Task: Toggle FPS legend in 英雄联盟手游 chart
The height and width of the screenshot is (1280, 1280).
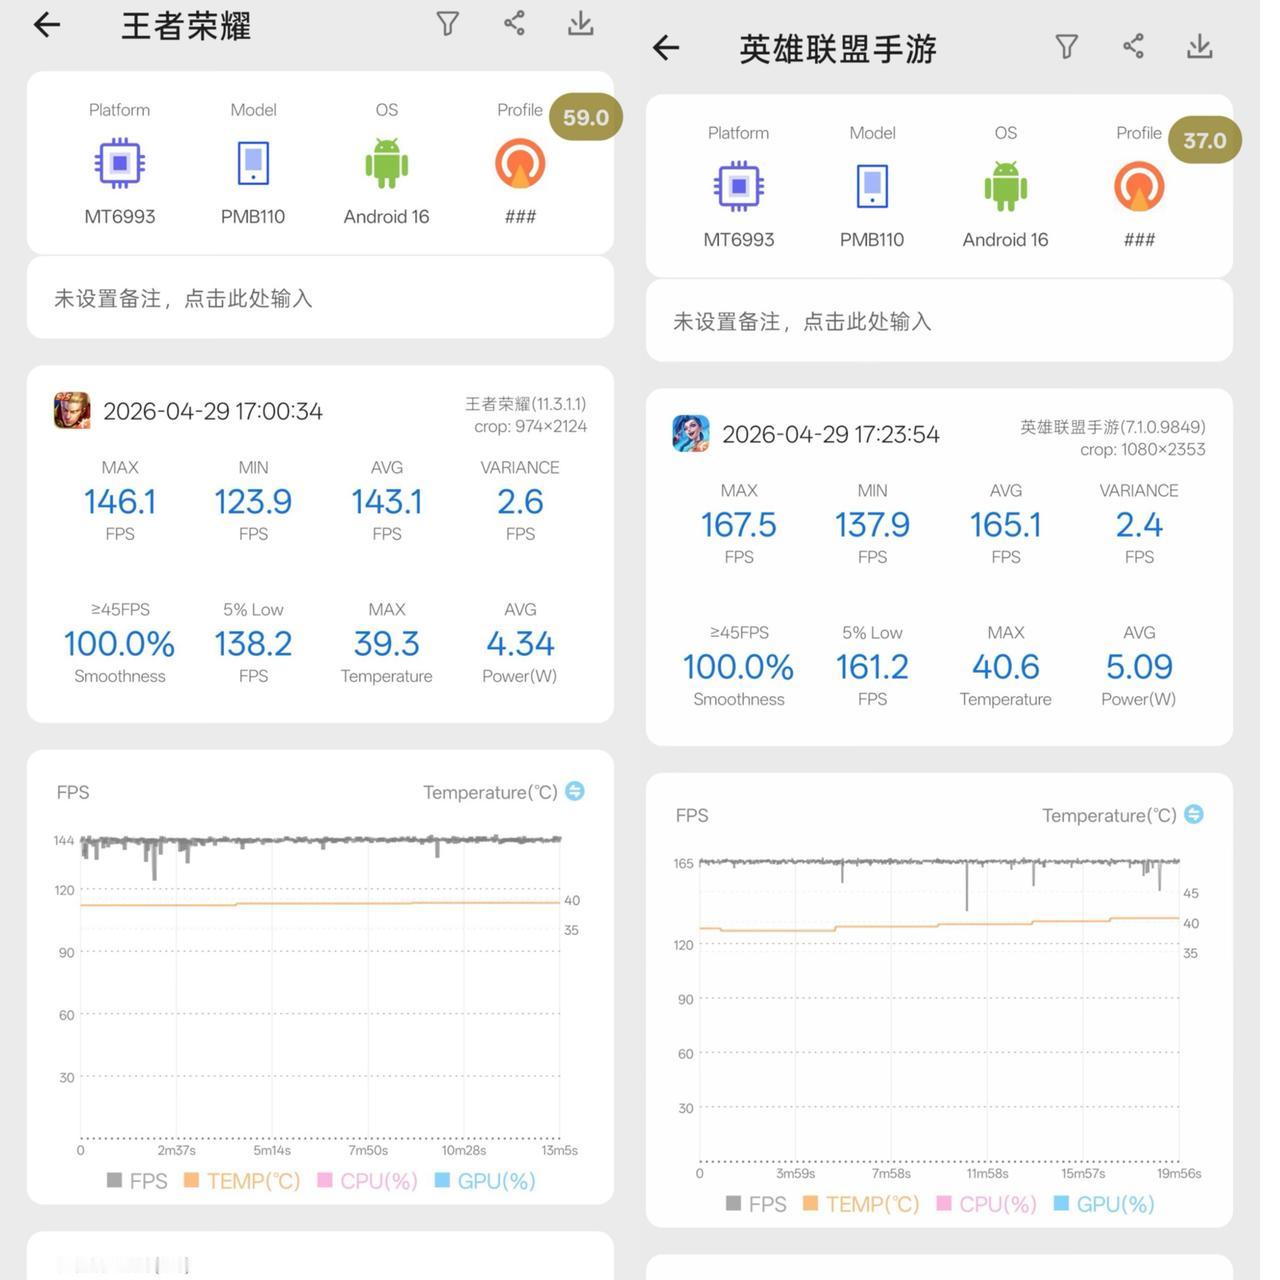Action: (x=756, y=1204)
